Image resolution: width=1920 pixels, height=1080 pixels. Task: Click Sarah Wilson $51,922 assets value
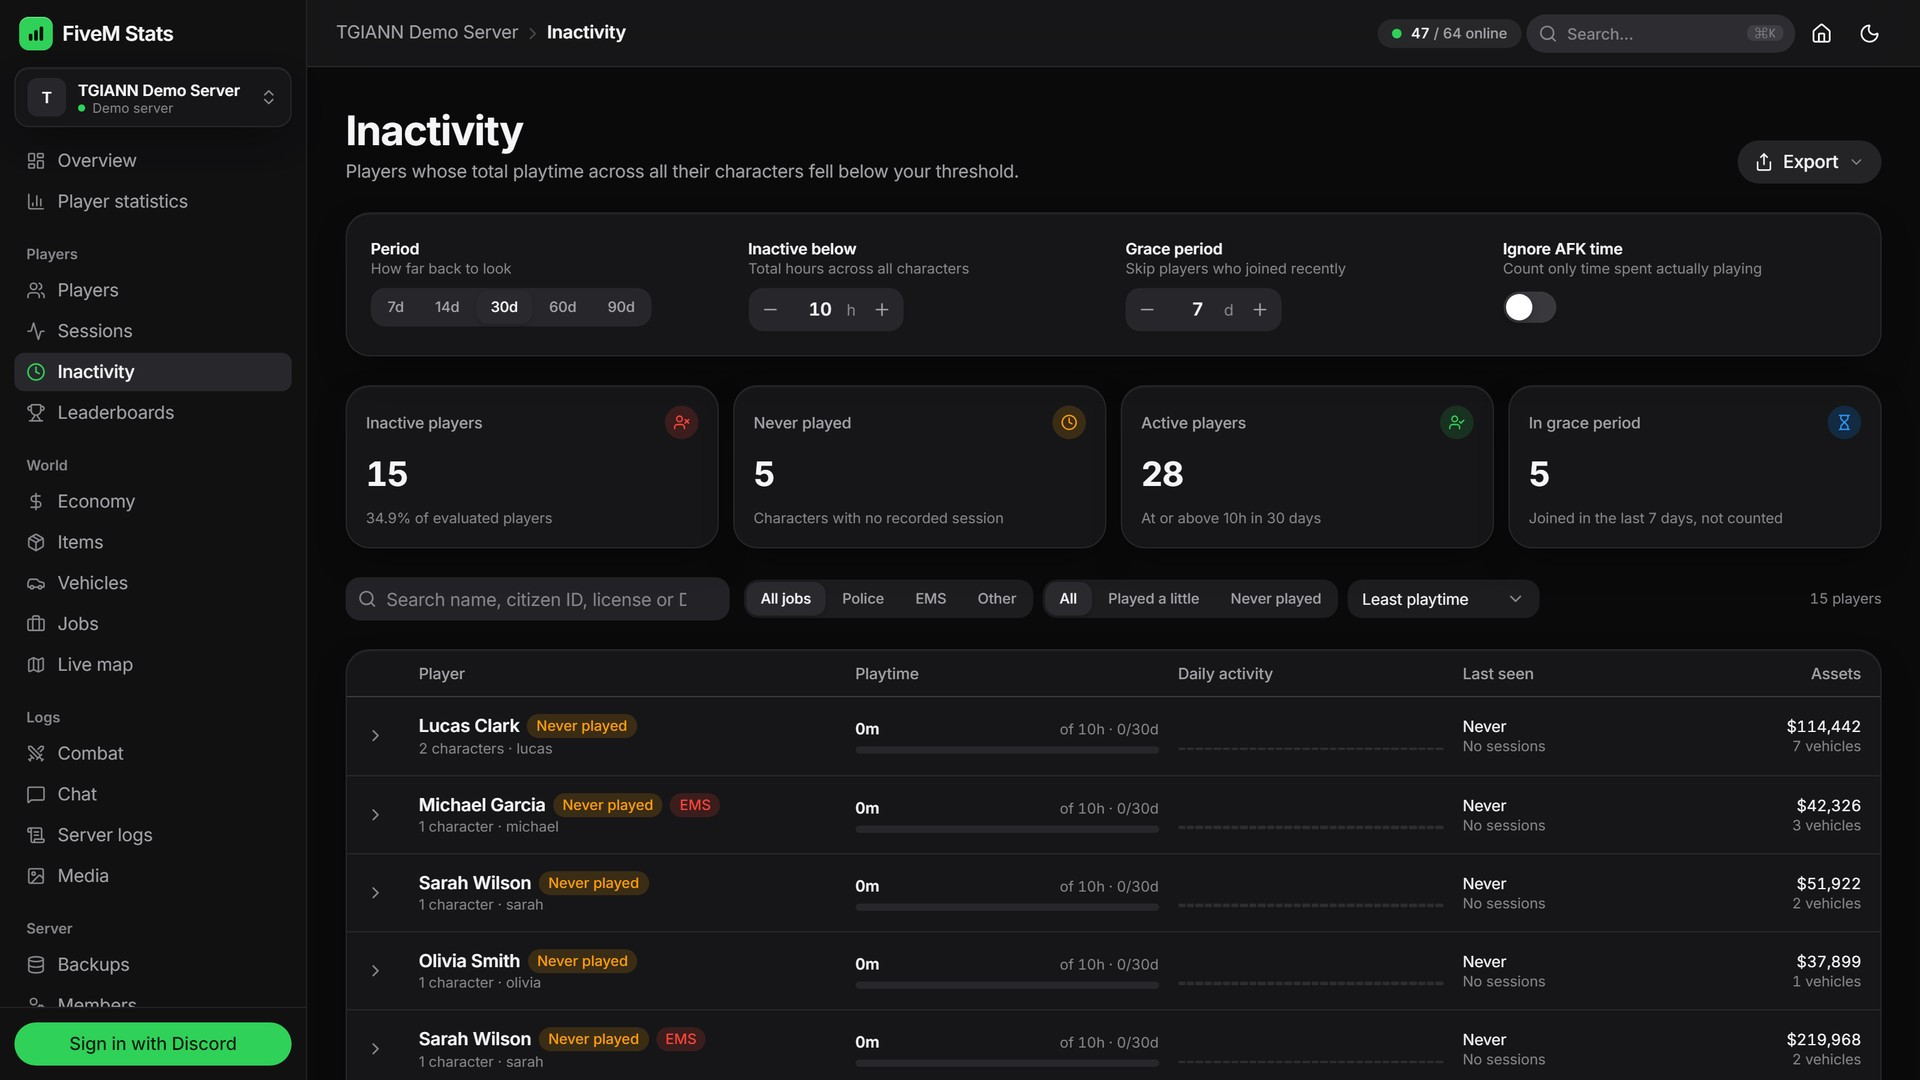[x=1828, y=884]
